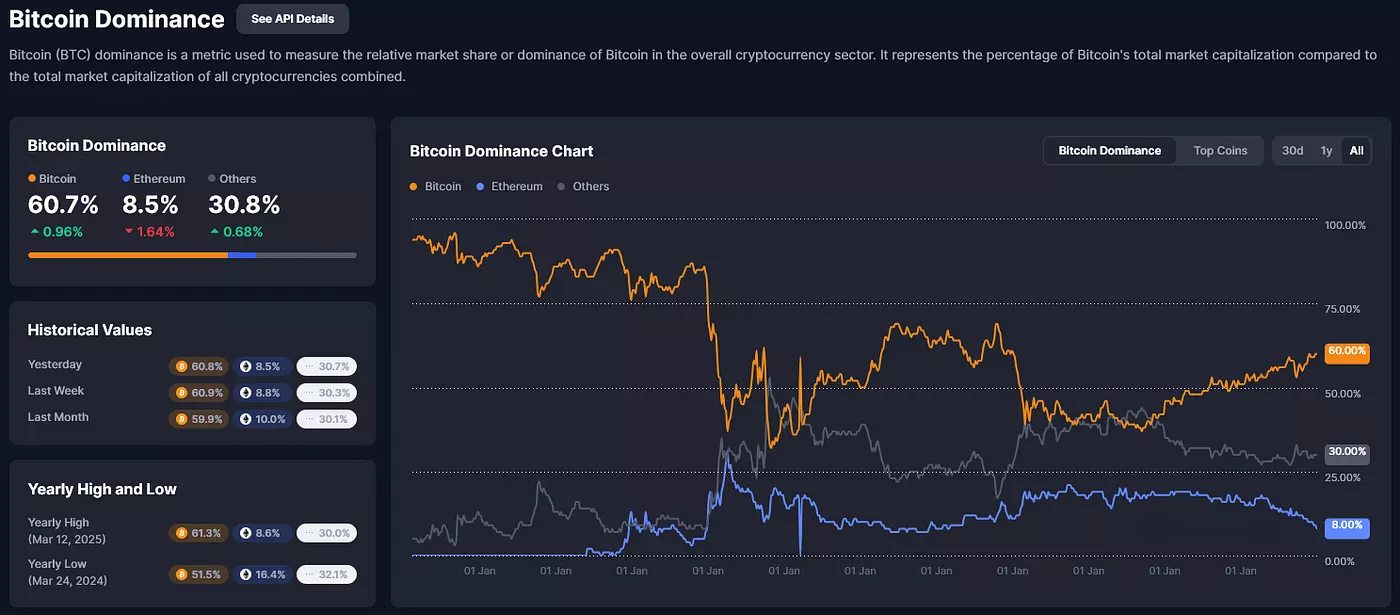The image size is (1400, 615).
Task: Toggle Ethereum series in chart legend
Action: (510, 187)
